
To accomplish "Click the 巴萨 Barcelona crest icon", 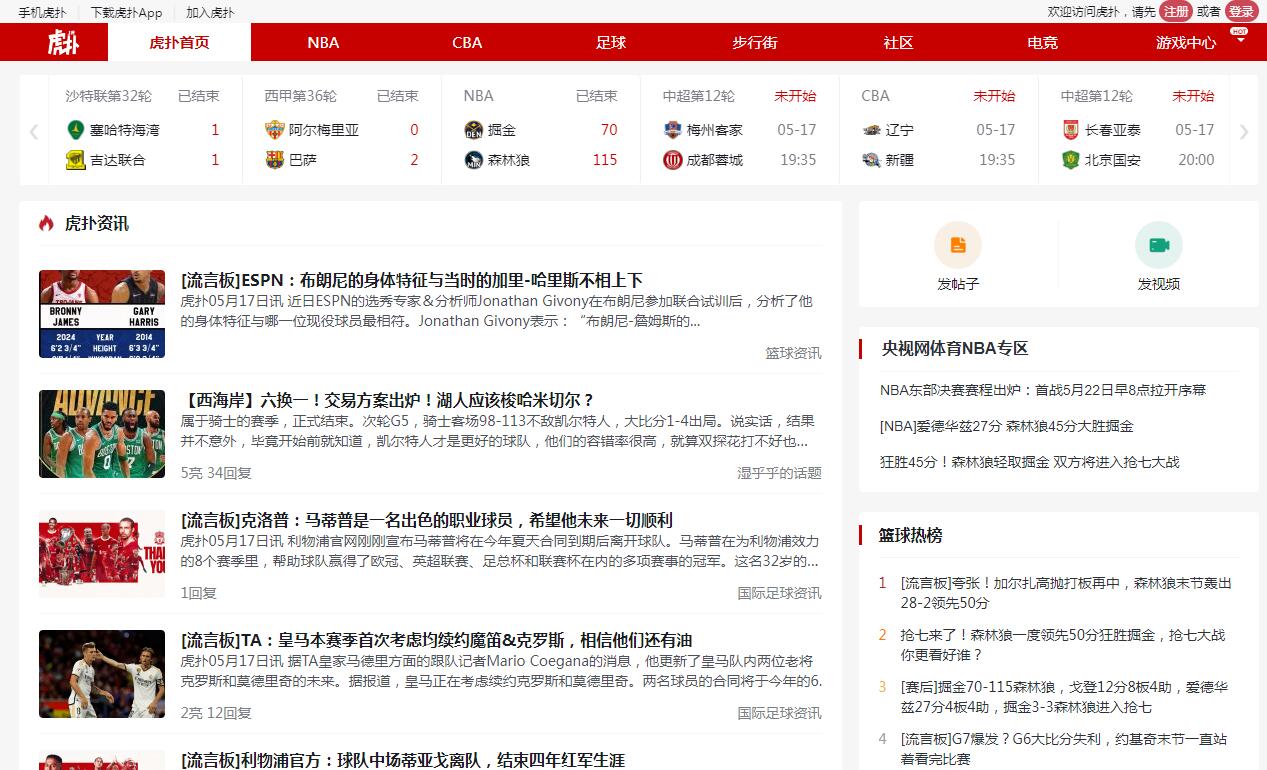I will tap(275, 160).
